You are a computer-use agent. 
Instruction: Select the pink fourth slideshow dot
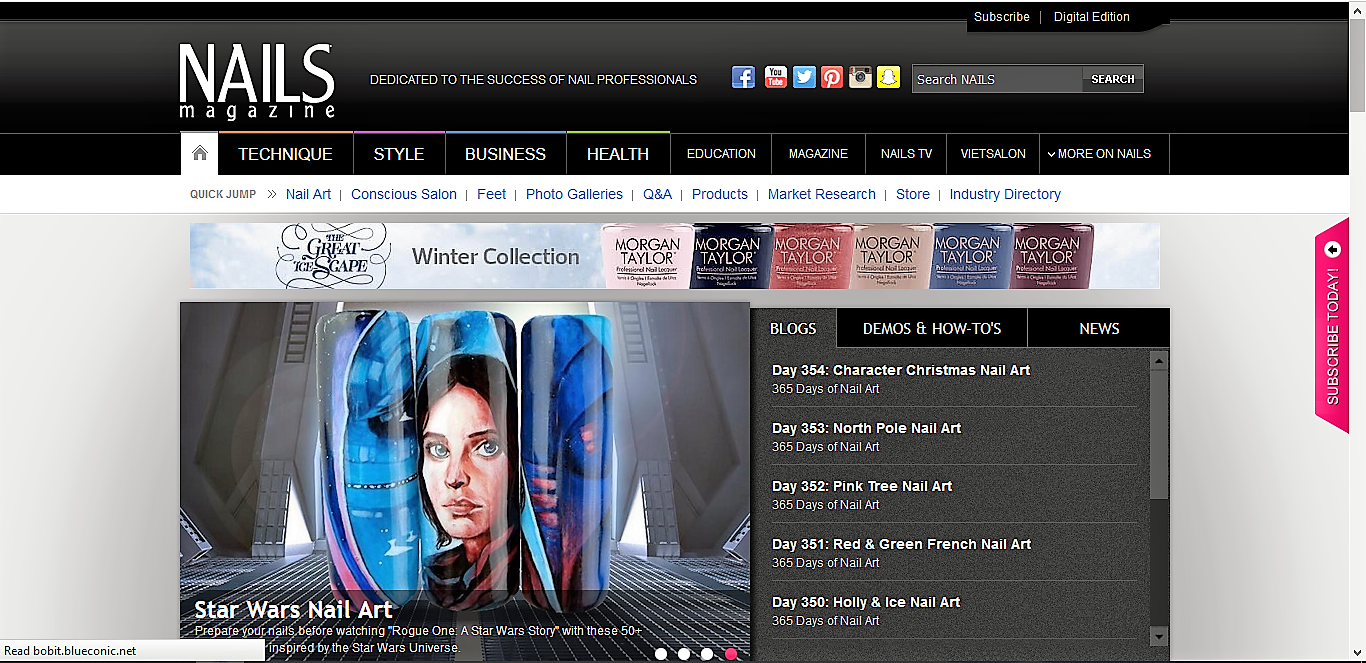coord(731,654)
